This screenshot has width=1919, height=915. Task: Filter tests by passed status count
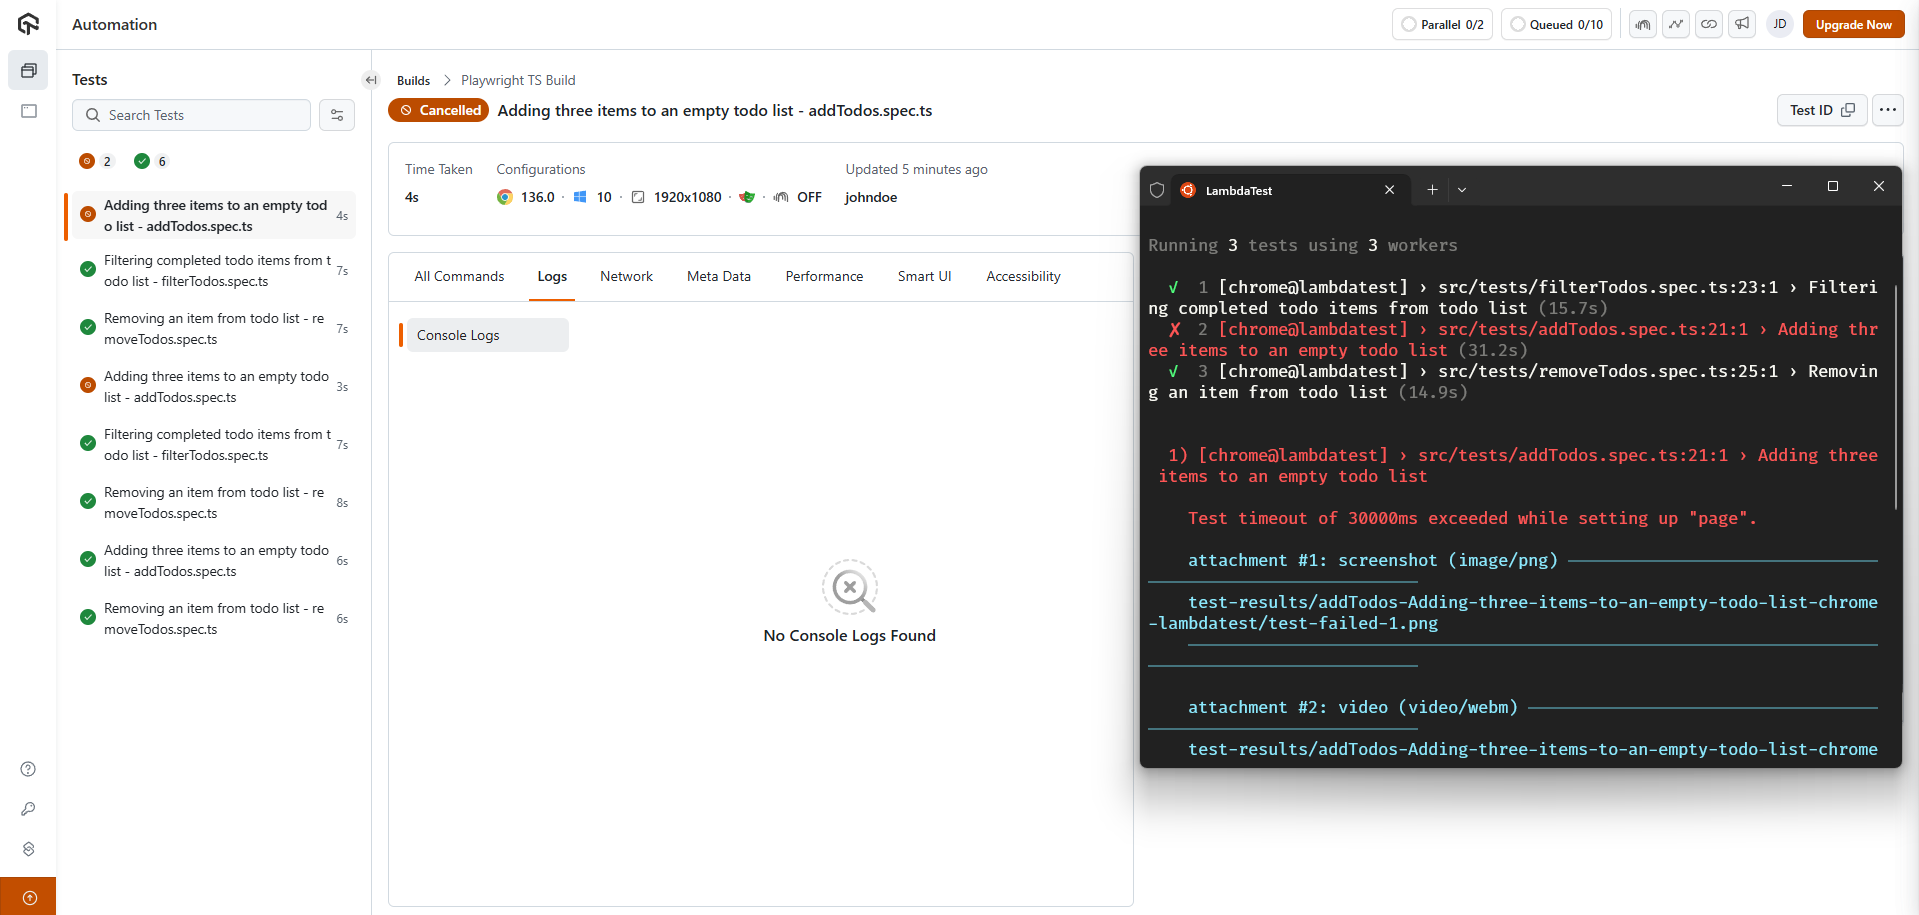point(151,161)
